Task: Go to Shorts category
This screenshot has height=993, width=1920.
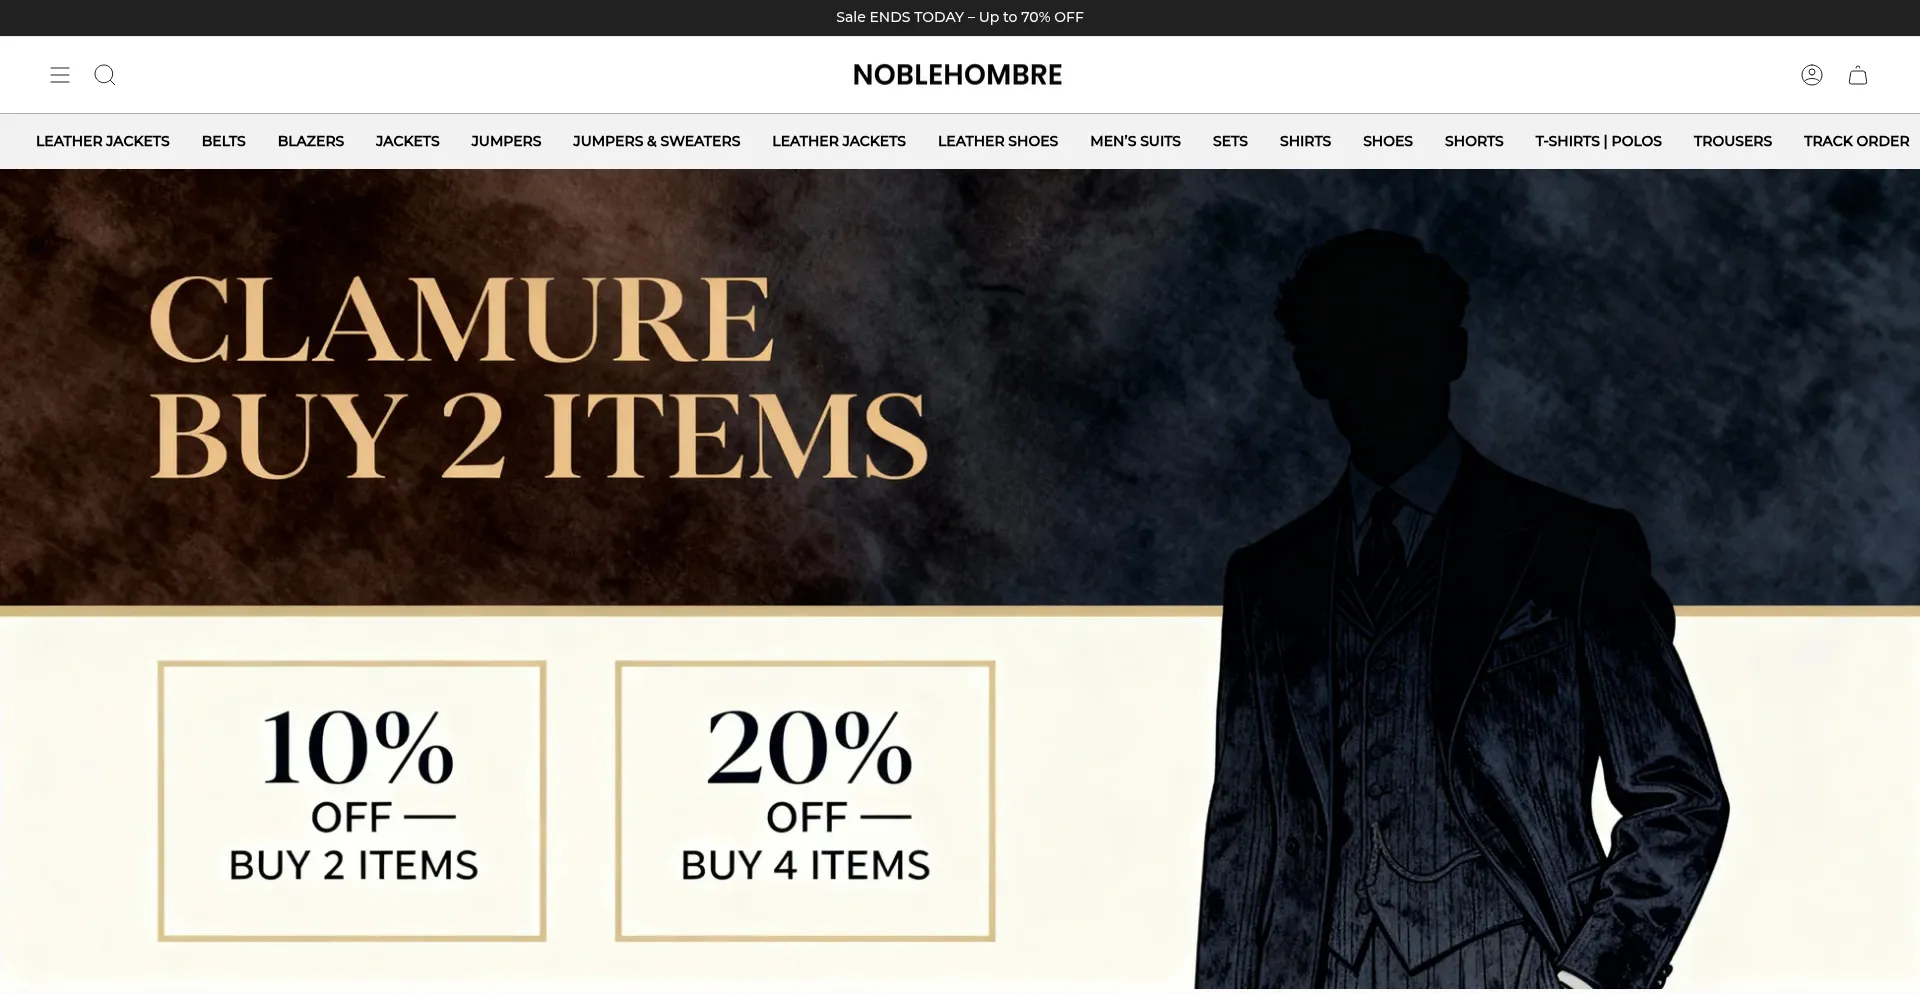Action: [1474, 141]
